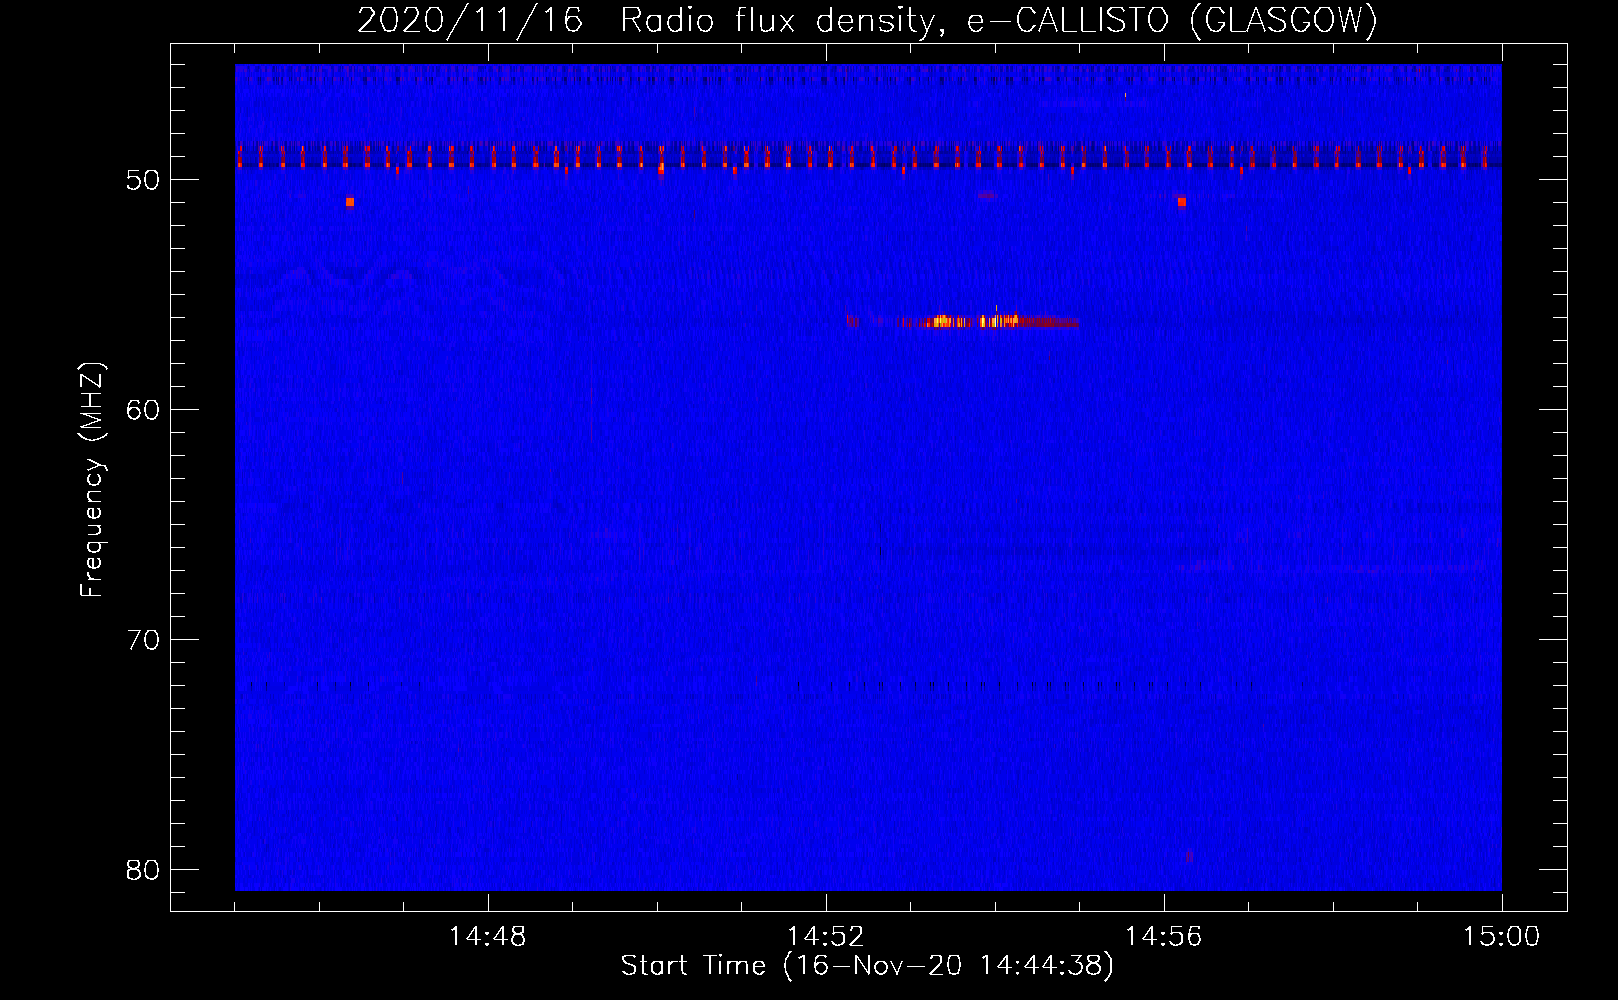
Task: Click the red square near 51 MHz at 14:56
Action: (x=1181, y=202)
